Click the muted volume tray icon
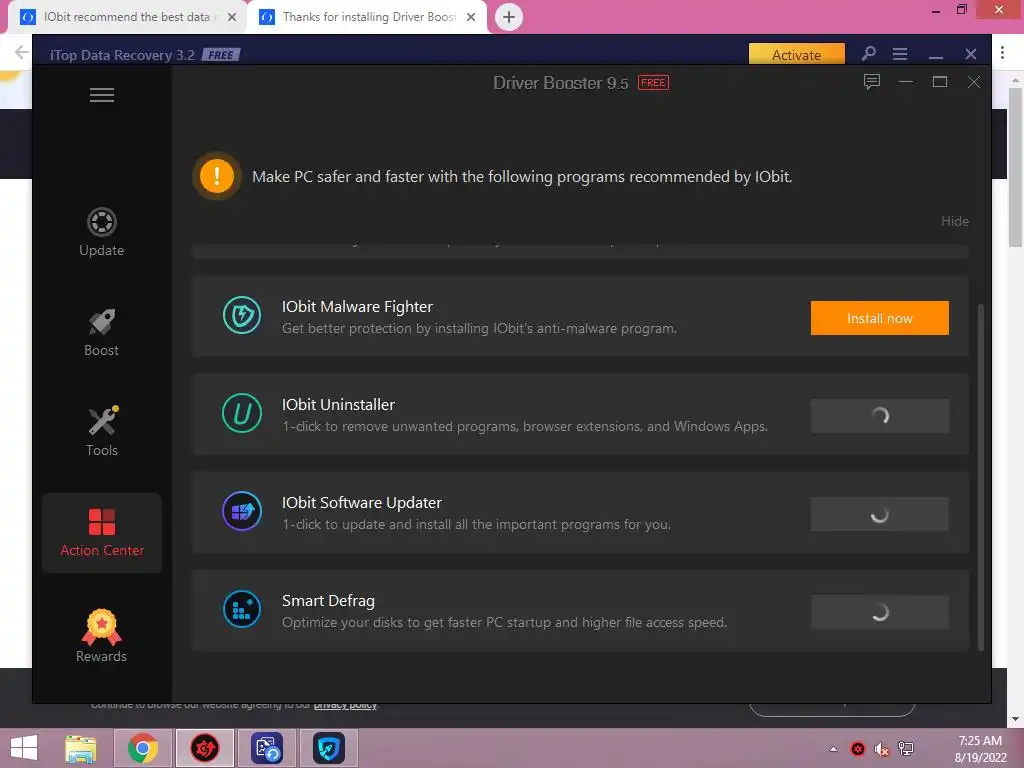 882,749
